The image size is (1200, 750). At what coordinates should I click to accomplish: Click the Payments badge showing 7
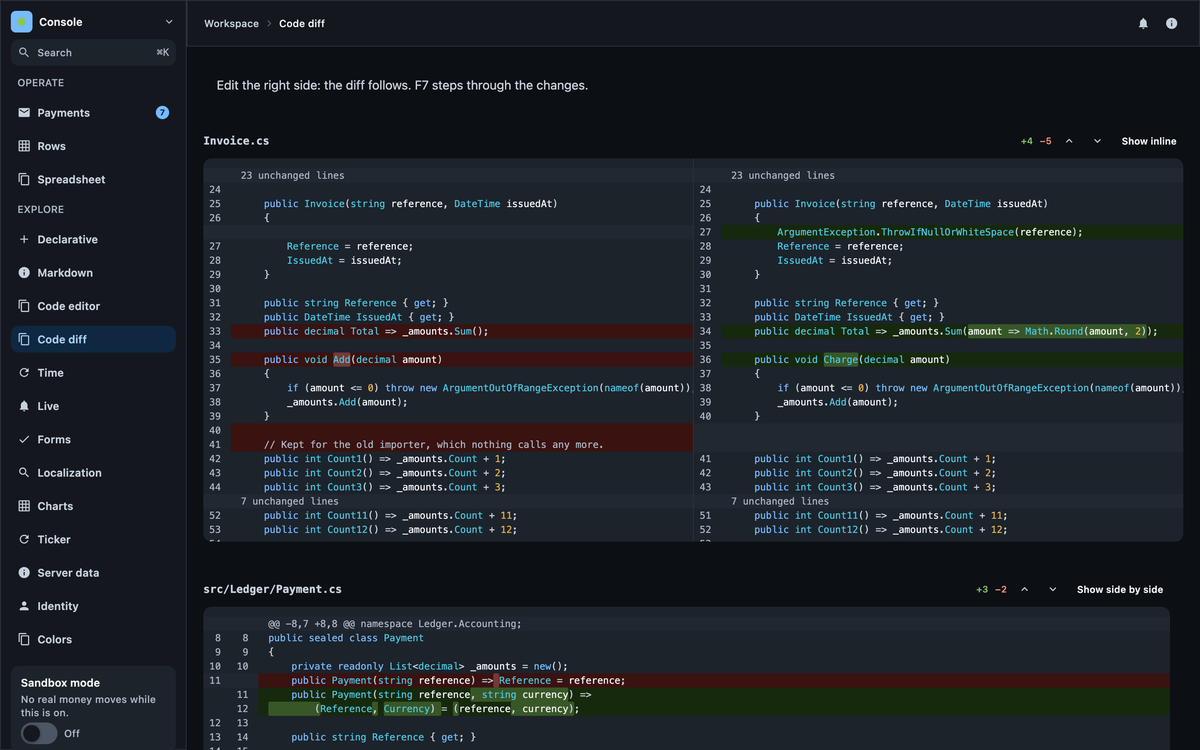(x=162, y=113)
